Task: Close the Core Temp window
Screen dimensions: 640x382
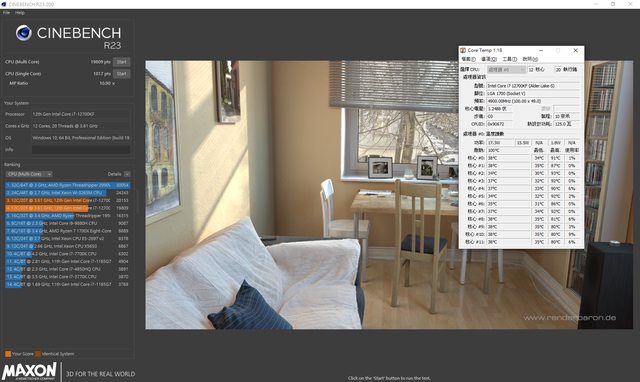Action: click(576, 50)
